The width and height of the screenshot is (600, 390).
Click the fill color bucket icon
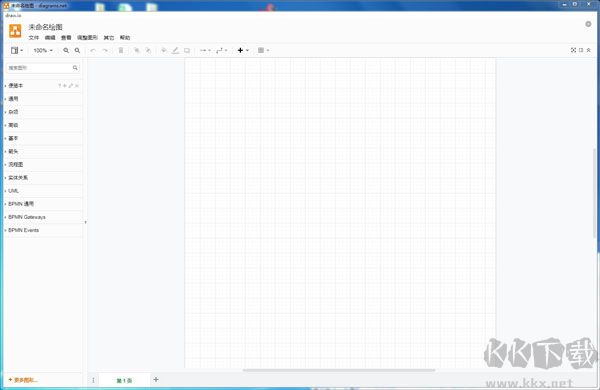[163, 50]
